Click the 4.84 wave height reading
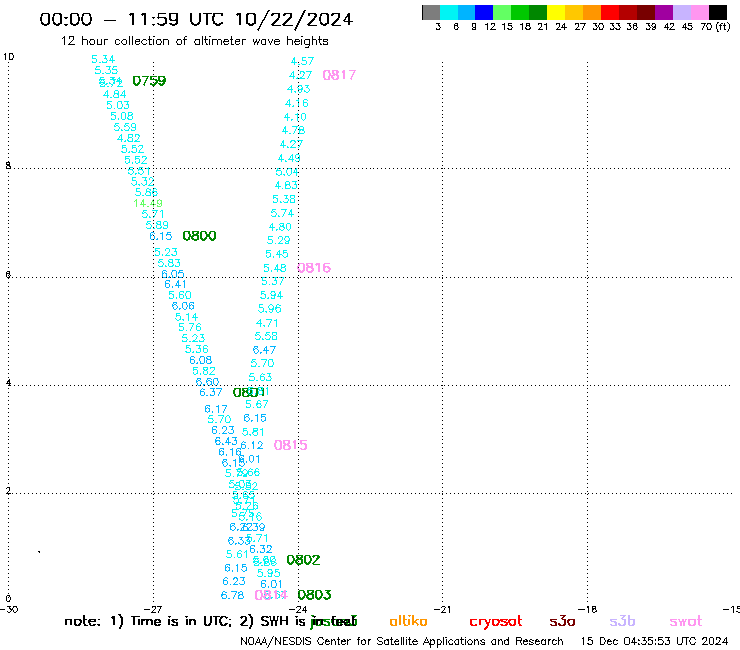Image resolution: width=740 pixels, height=650 pixels. [x=115, y=94]
